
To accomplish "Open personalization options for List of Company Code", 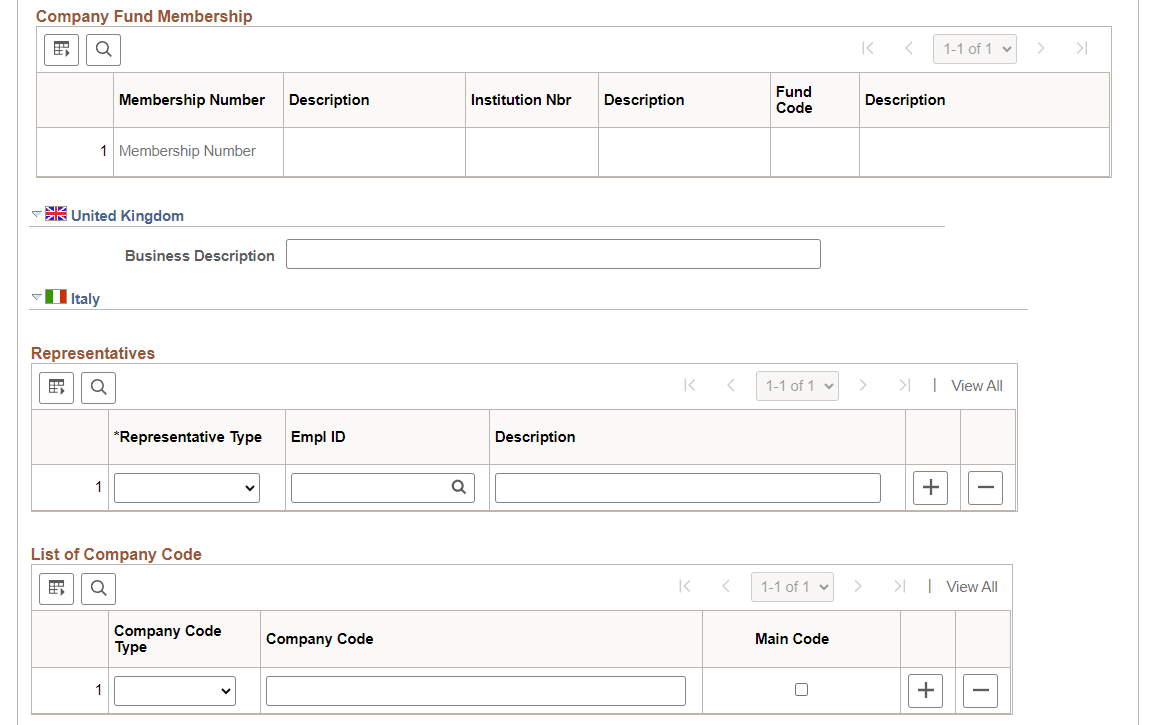I will 56,588.
